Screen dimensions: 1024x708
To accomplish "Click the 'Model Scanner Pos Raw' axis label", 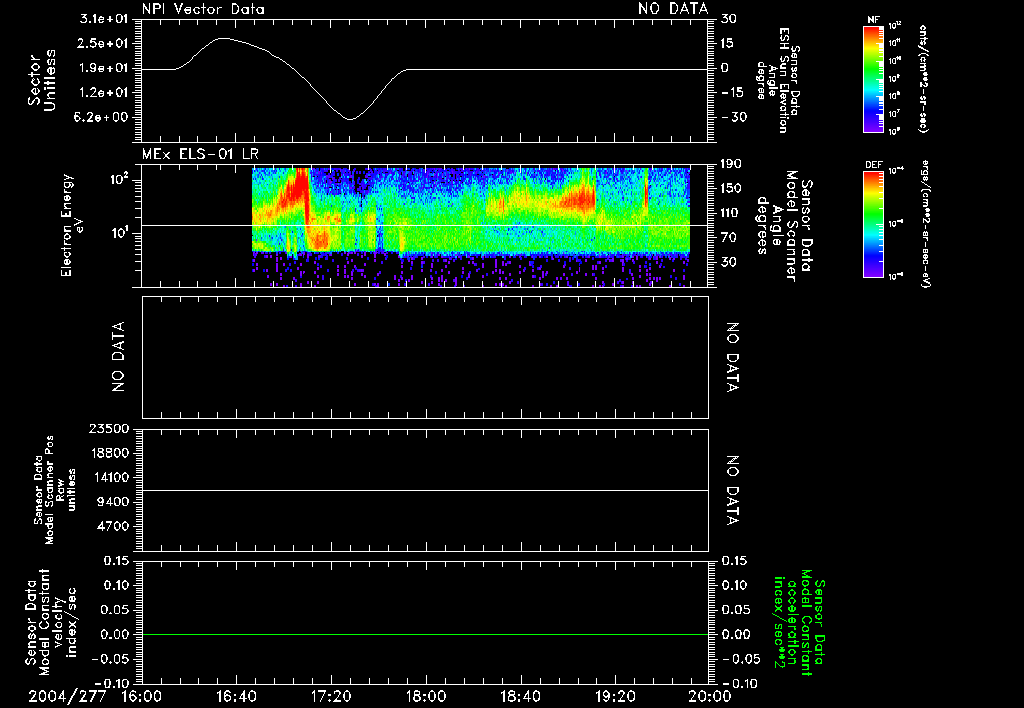I will pyautogui.click(x=56, y=490).
